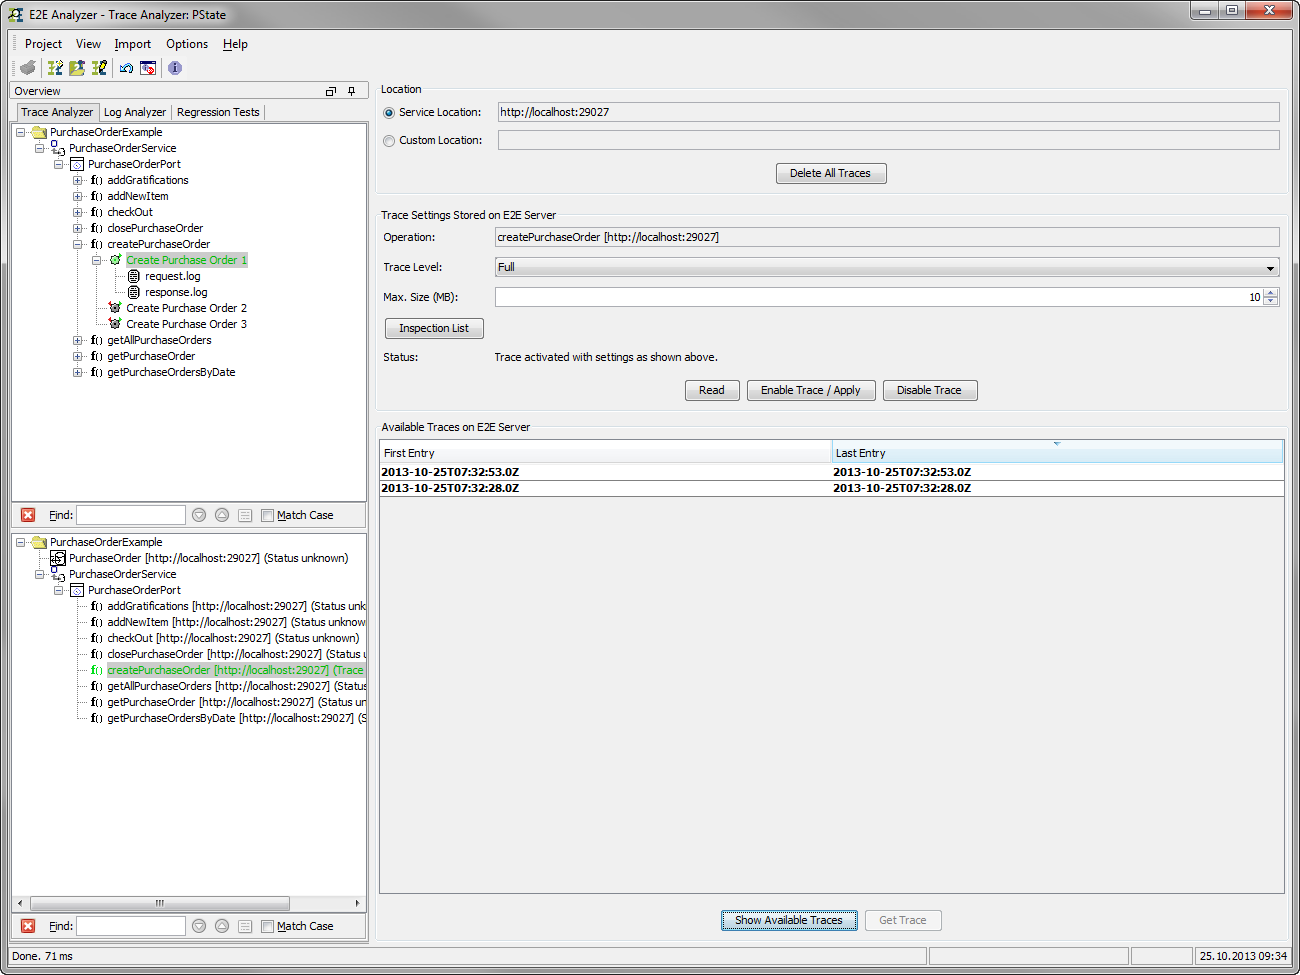
Task: Click the undo arrow toolbar icon
Action: point(125,68)
